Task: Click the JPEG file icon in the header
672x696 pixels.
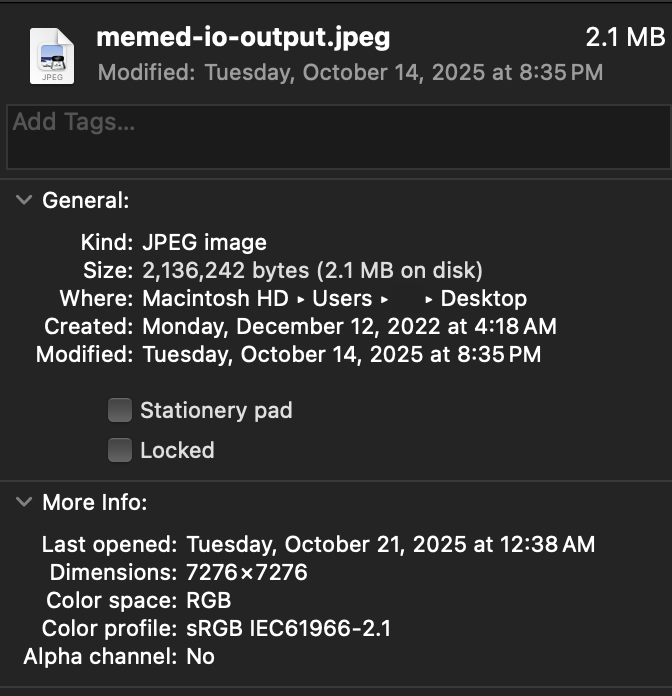Action: (51, 55)
